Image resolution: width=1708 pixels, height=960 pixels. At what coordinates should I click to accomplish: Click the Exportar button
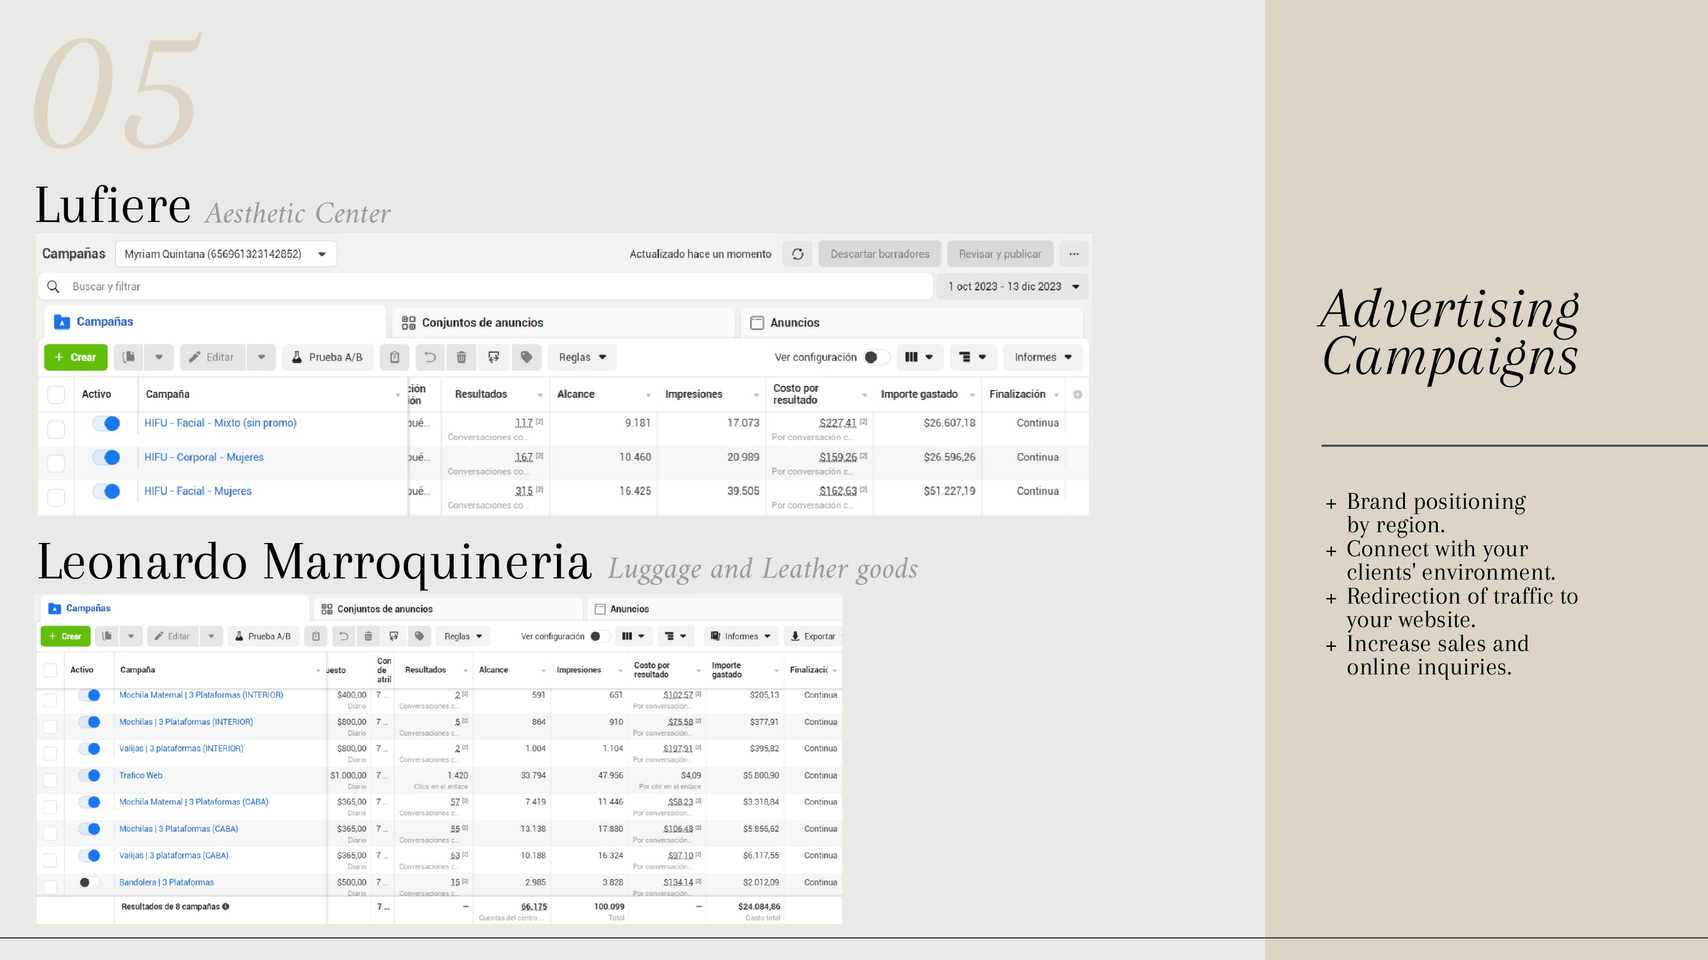(x=813, y=636)
